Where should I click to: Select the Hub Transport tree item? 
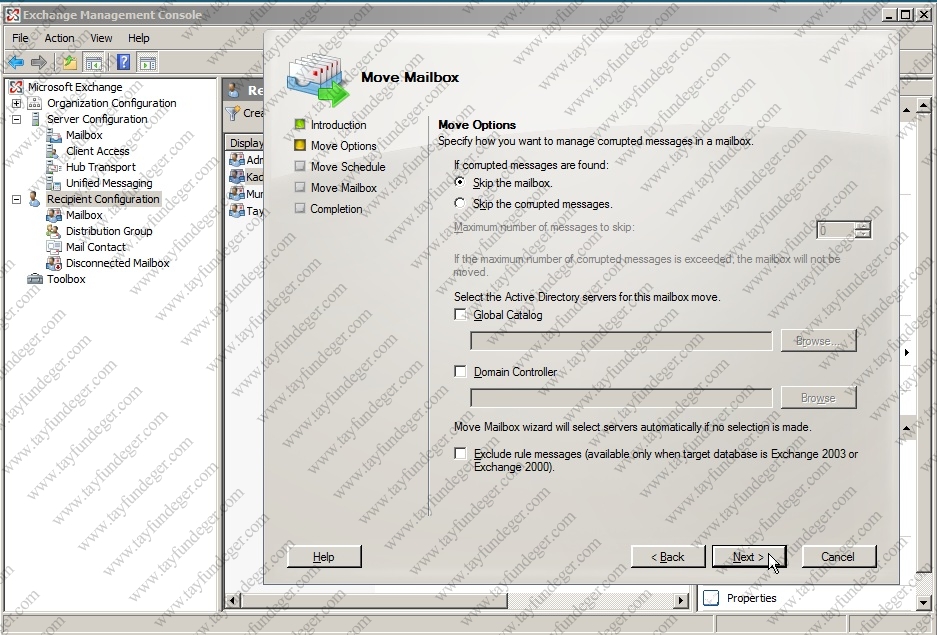pyautogui.click(x=100, y=167)
